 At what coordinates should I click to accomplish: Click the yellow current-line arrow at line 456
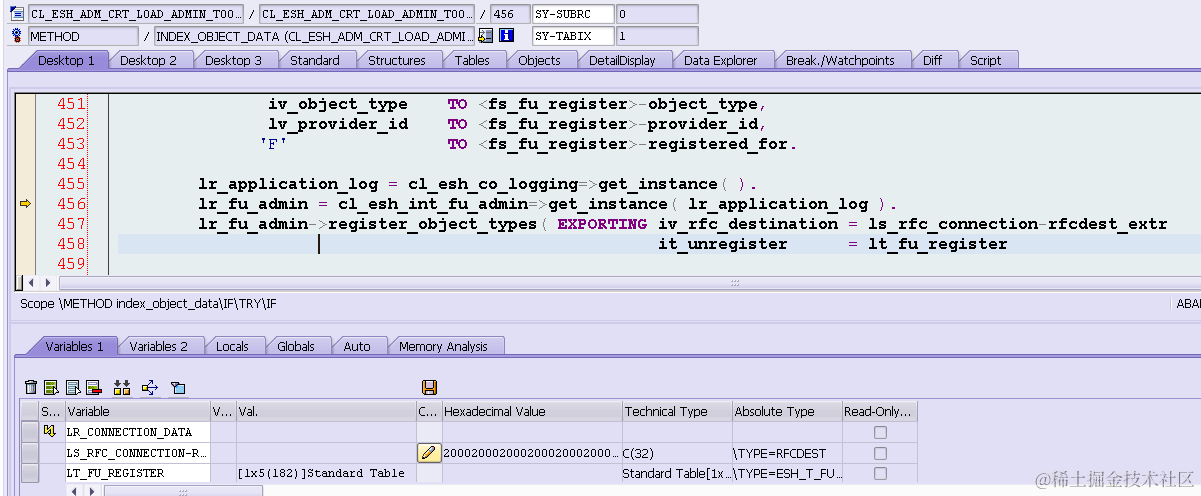click(x=26, y=204)
